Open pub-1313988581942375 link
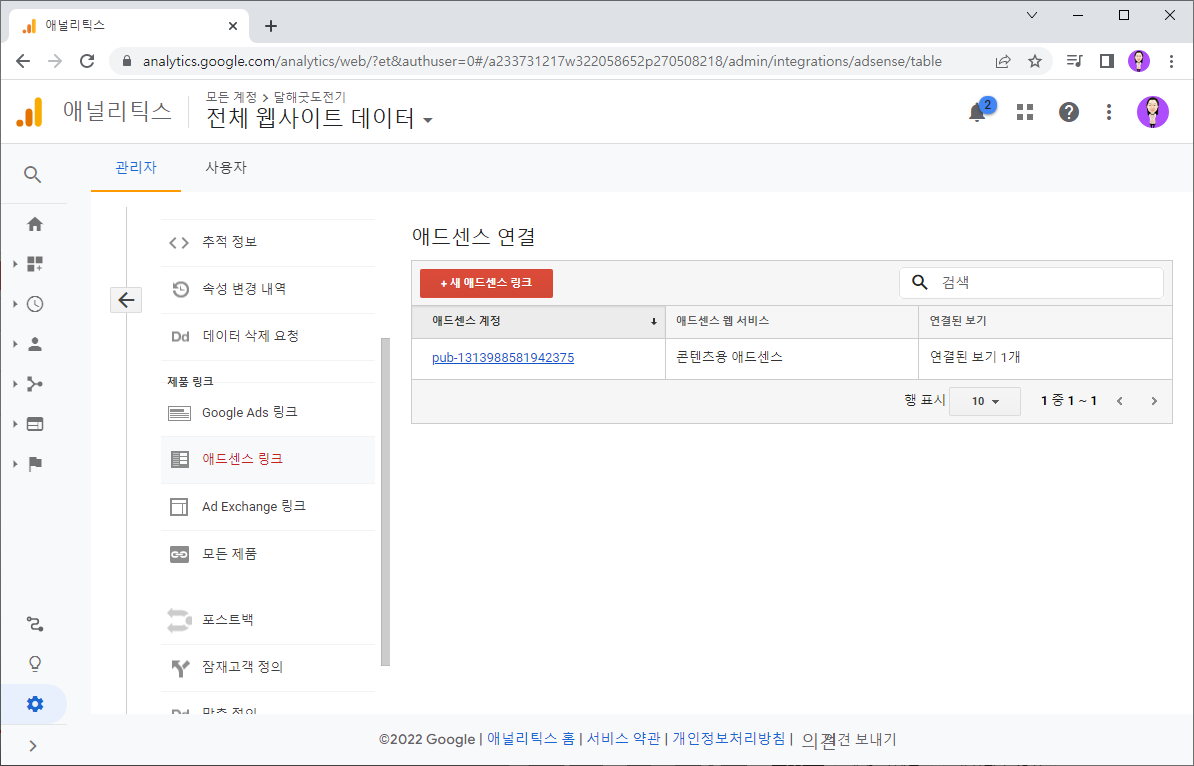 503,358
